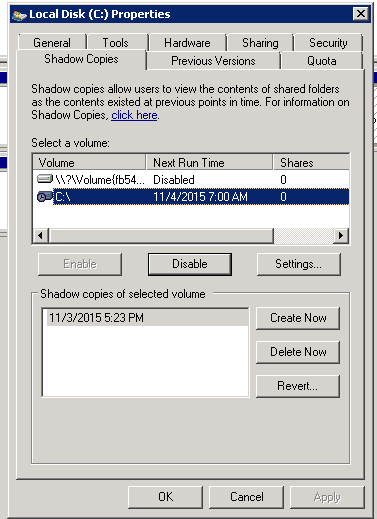
Task: Click the Volume column header
Action: click(89, 162)
